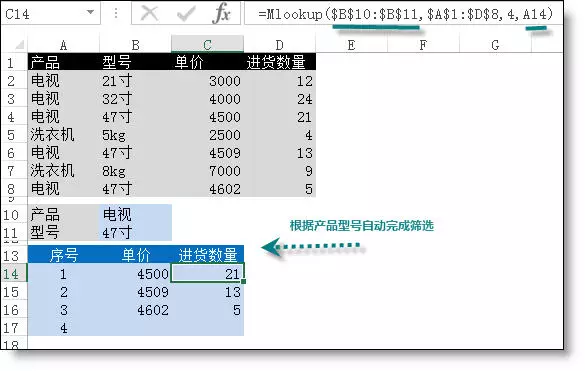Click quantity cell 12 in column D
Image resolution: width=585 pixels, height=371 pixels.
(x=279, y=81)
